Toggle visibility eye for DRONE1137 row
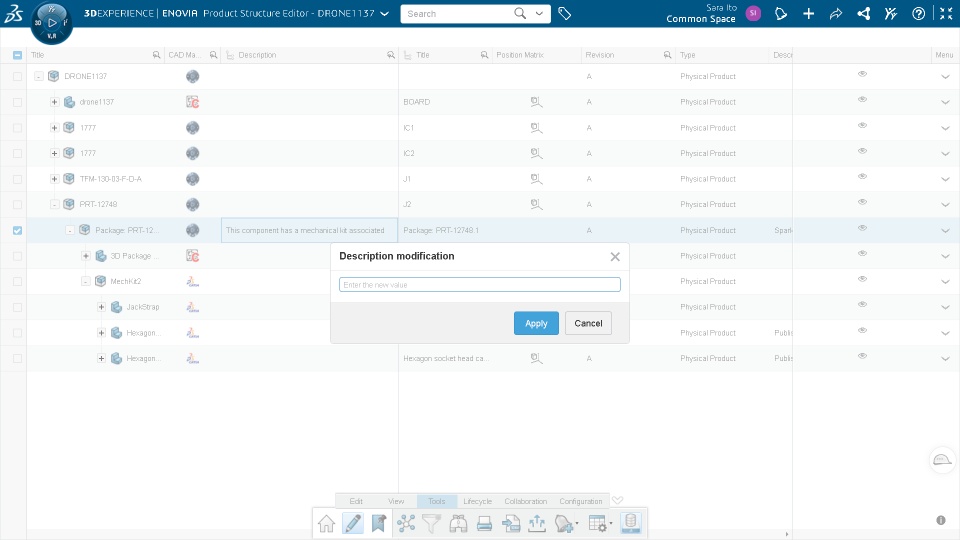 coord(862,74)
